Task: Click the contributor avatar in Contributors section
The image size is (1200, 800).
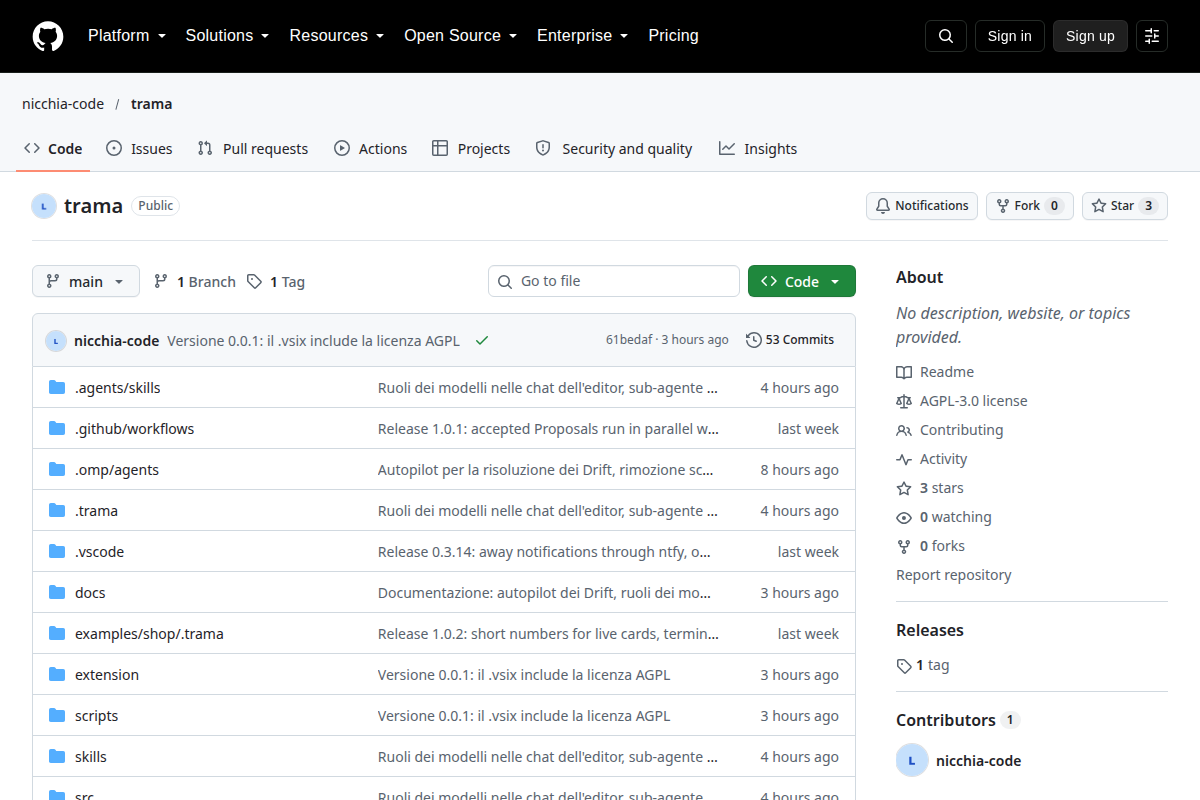Action: point(912,760)
